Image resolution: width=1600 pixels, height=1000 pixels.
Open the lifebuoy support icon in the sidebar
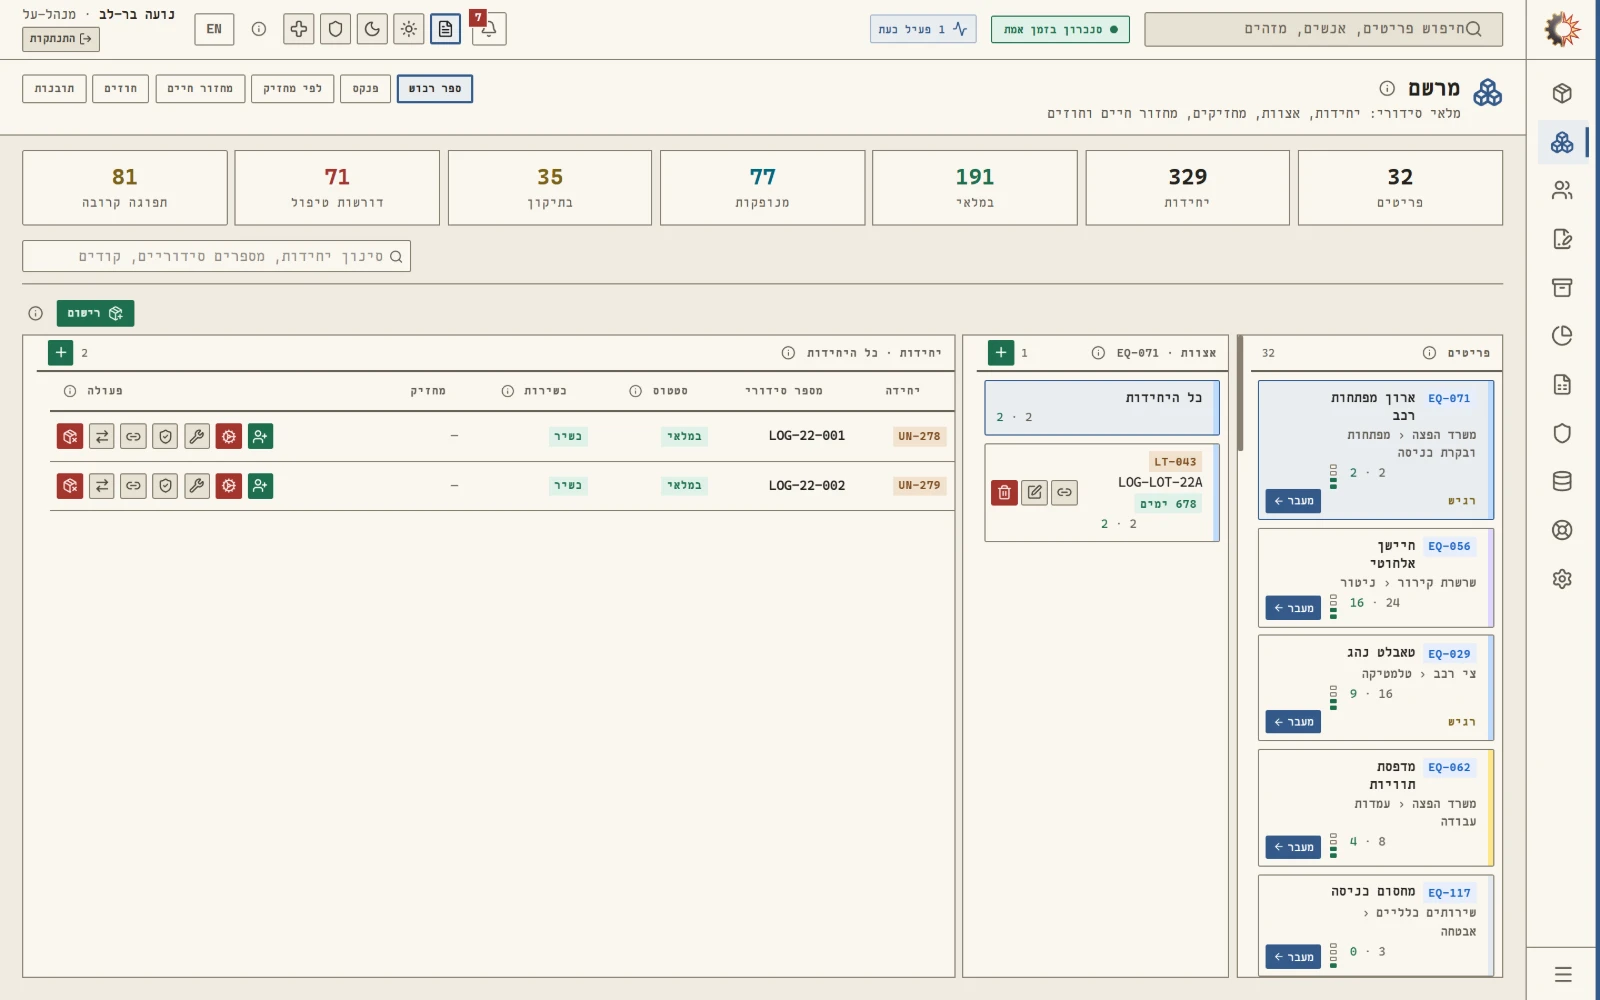(x=1562, y=530)
